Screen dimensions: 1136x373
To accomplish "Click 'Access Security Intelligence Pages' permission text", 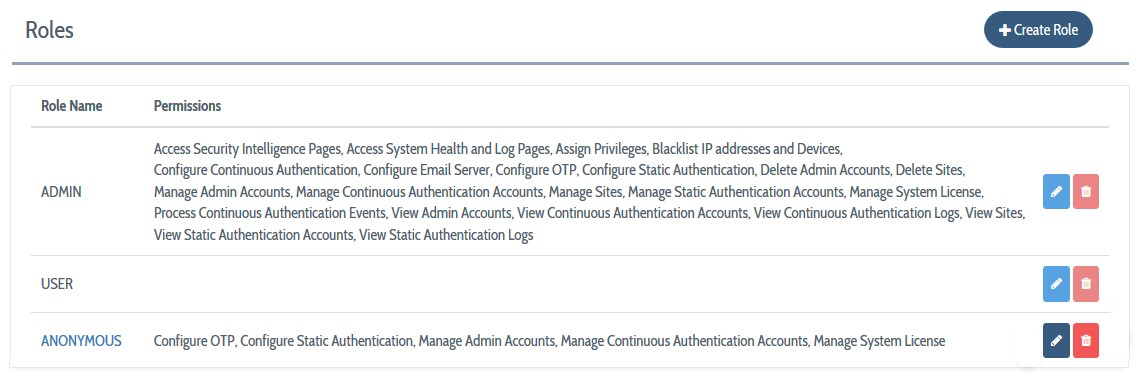I will [247, 149].
